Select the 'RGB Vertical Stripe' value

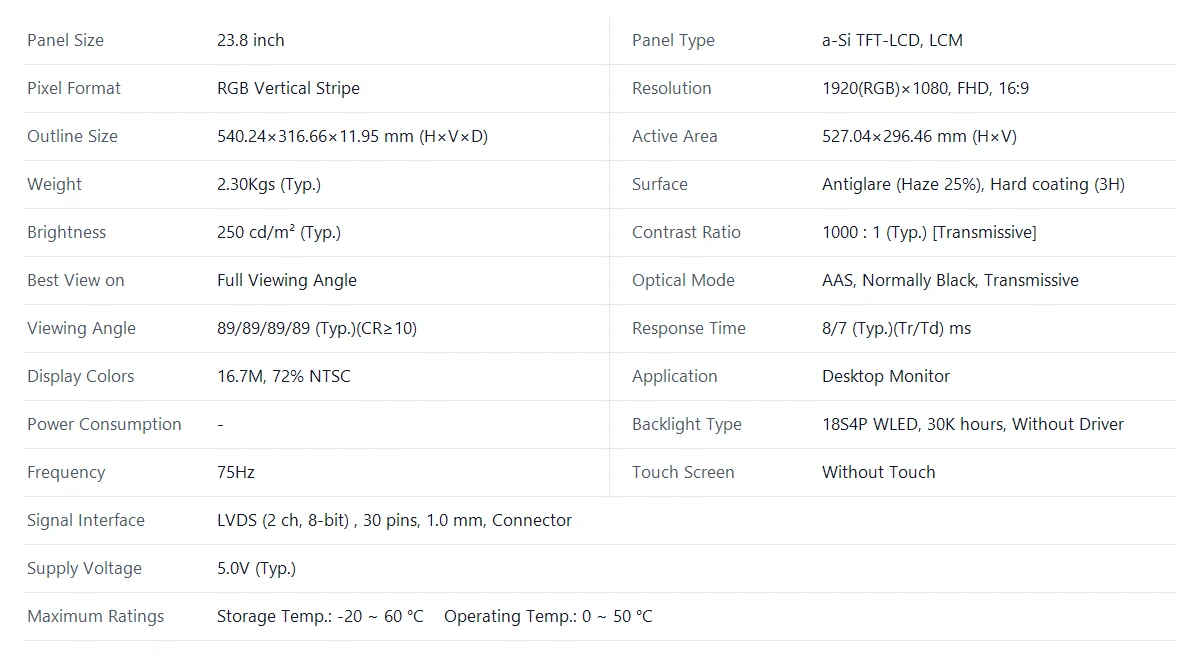[x=288, y=88]
